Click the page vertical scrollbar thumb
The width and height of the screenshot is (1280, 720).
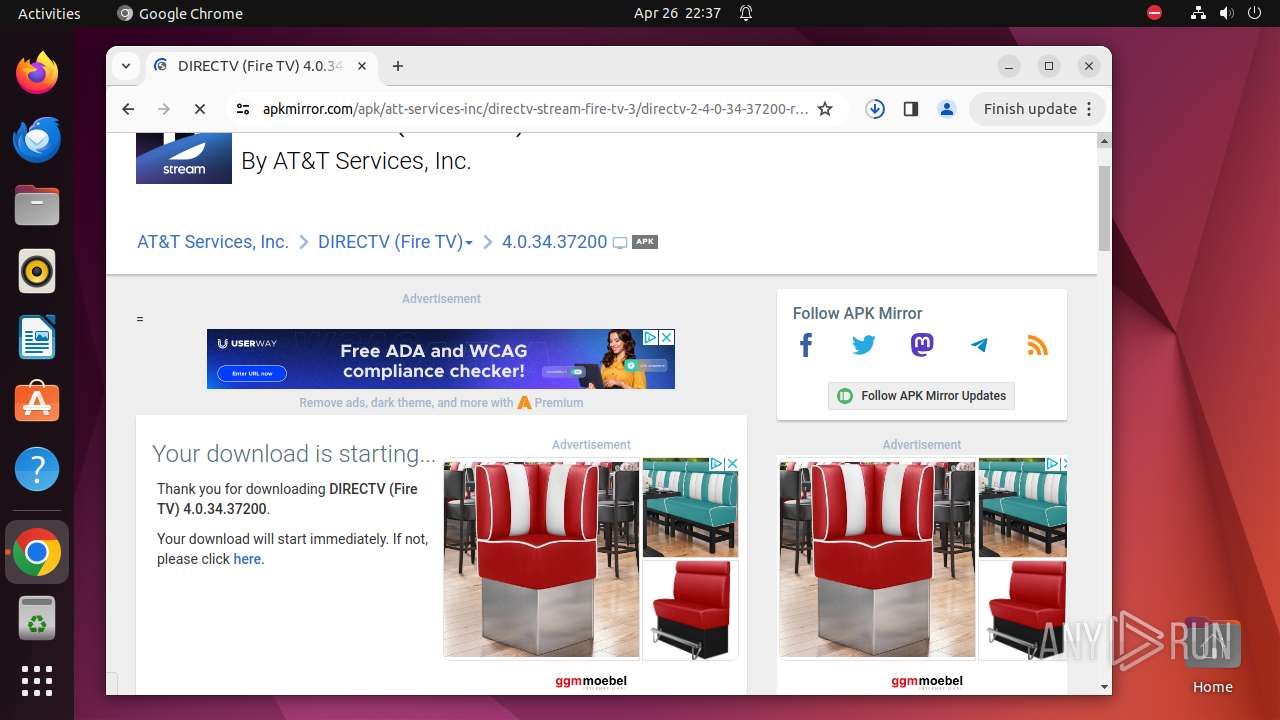[x=1104, y=208]
